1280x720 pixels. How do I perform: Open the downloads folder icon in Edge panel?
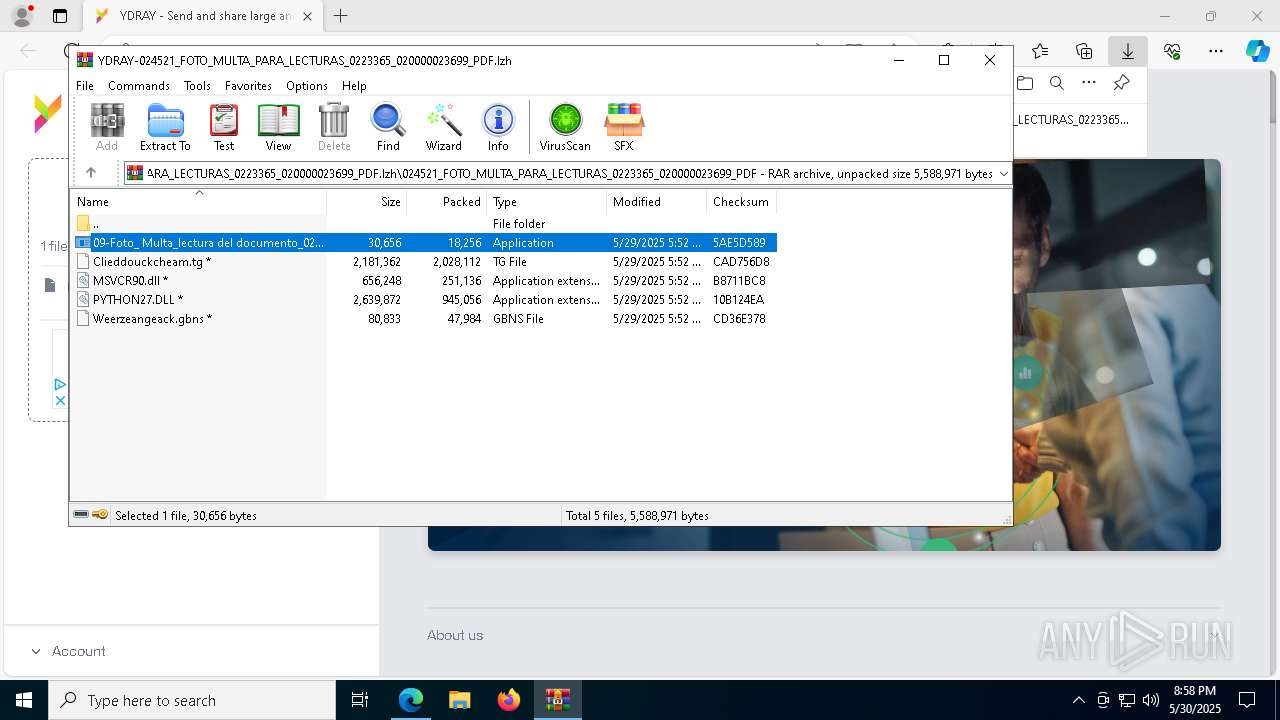click(x=1025, y=83)
